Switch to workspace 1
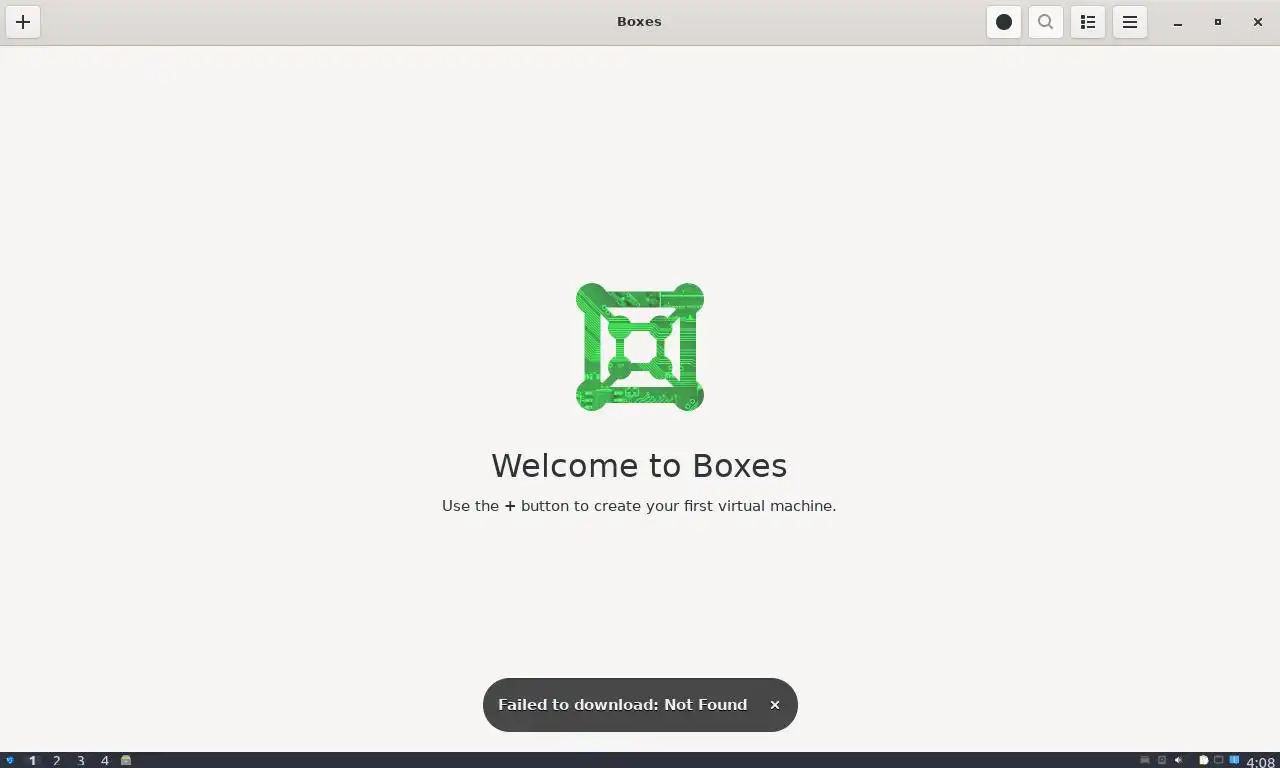 tap(32, 760)
